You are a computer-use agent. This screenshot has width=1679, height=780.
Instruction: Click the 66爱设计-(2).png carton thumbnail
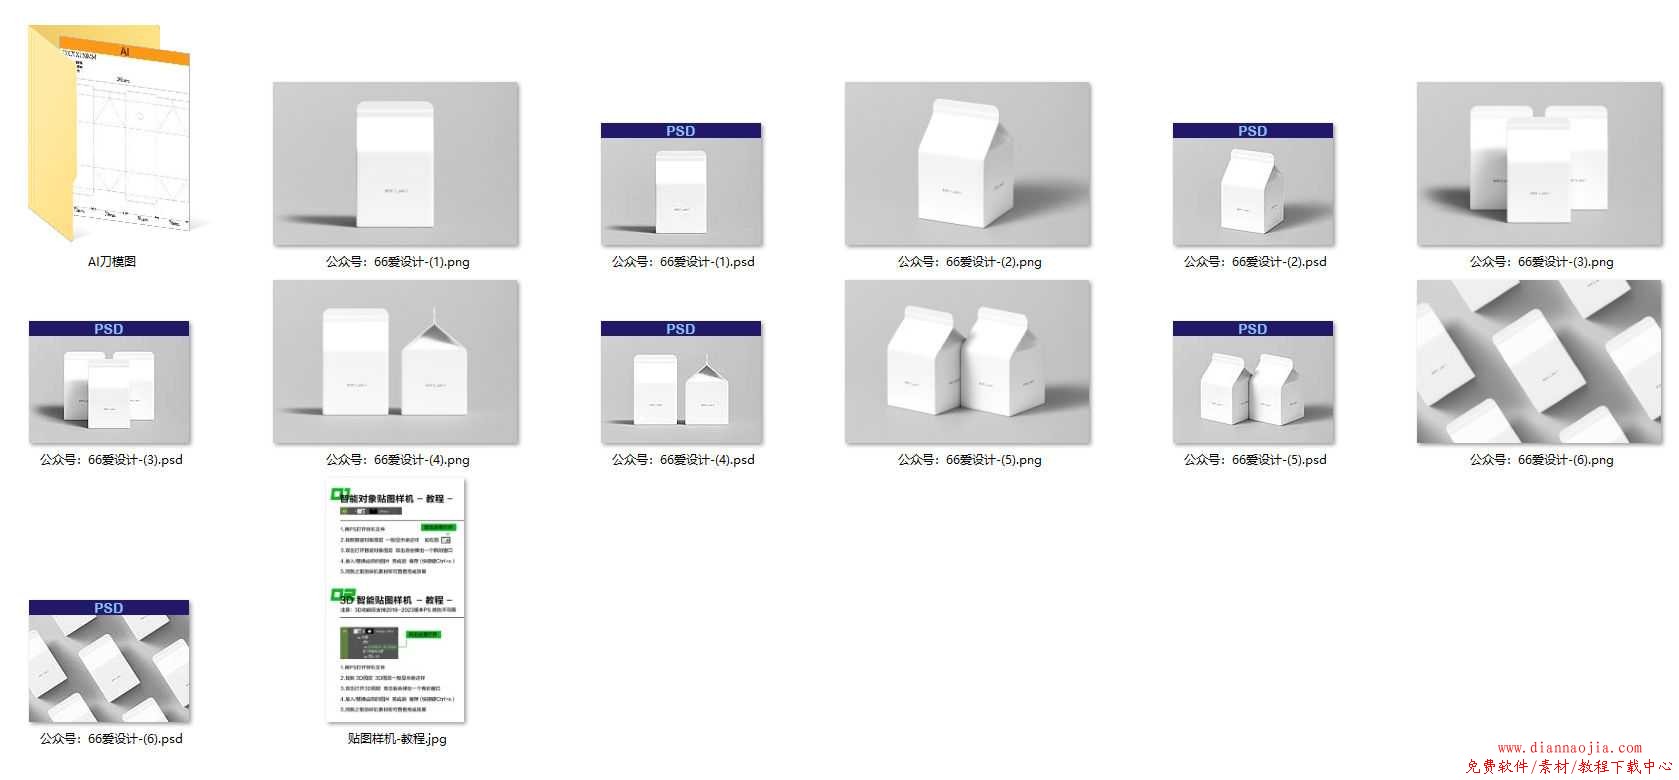click(x=968, y=164)
